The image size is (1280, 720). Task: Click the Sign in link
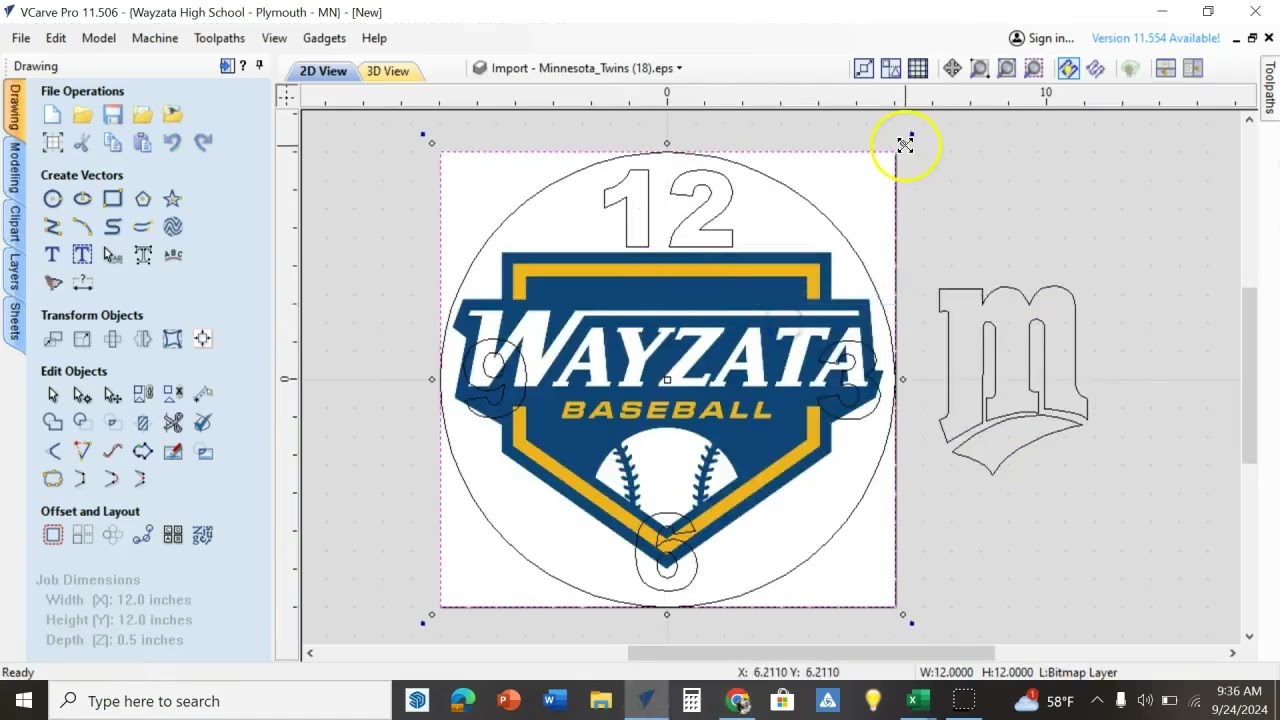pyautogui.click(x=1041, y=38)
